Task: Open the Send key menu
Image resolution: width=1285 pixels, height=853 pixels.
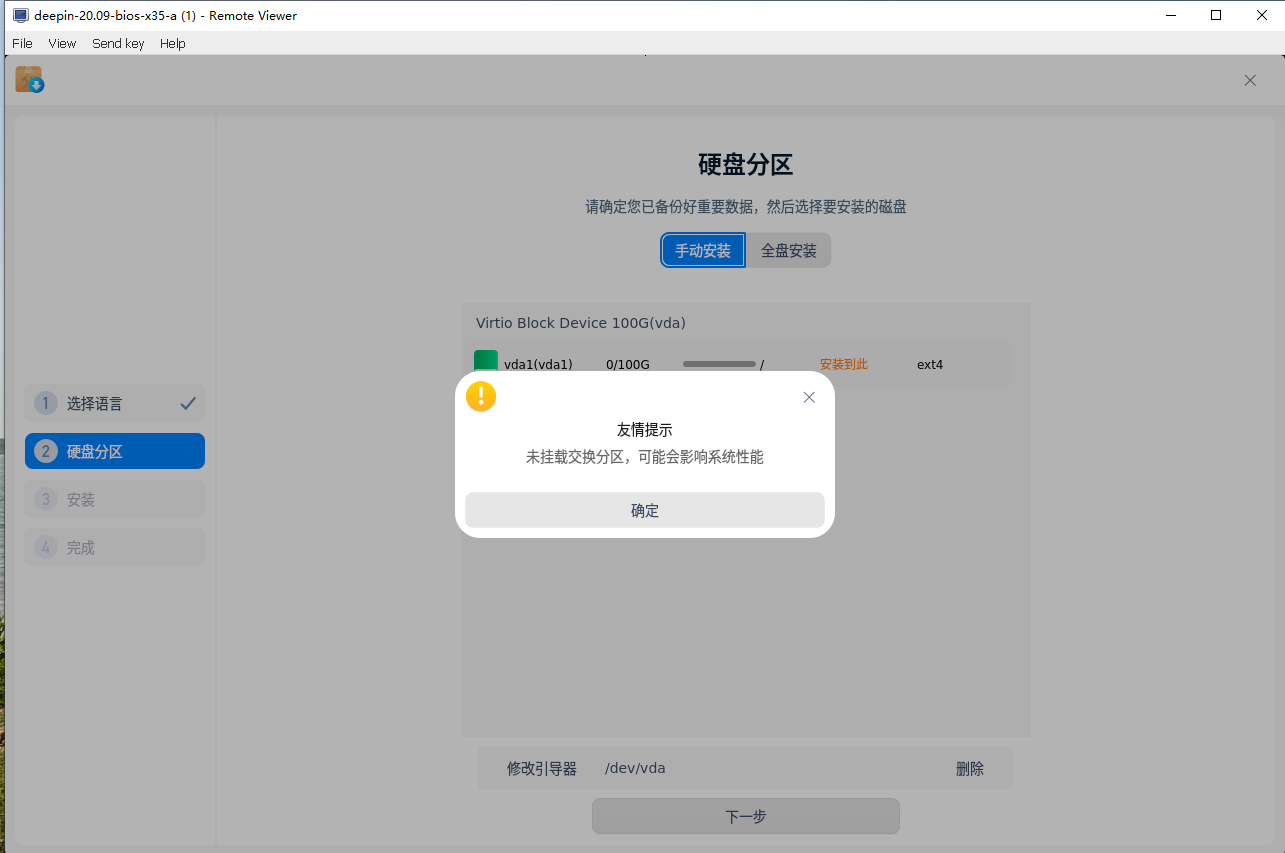Action: (x=118, y=43)
